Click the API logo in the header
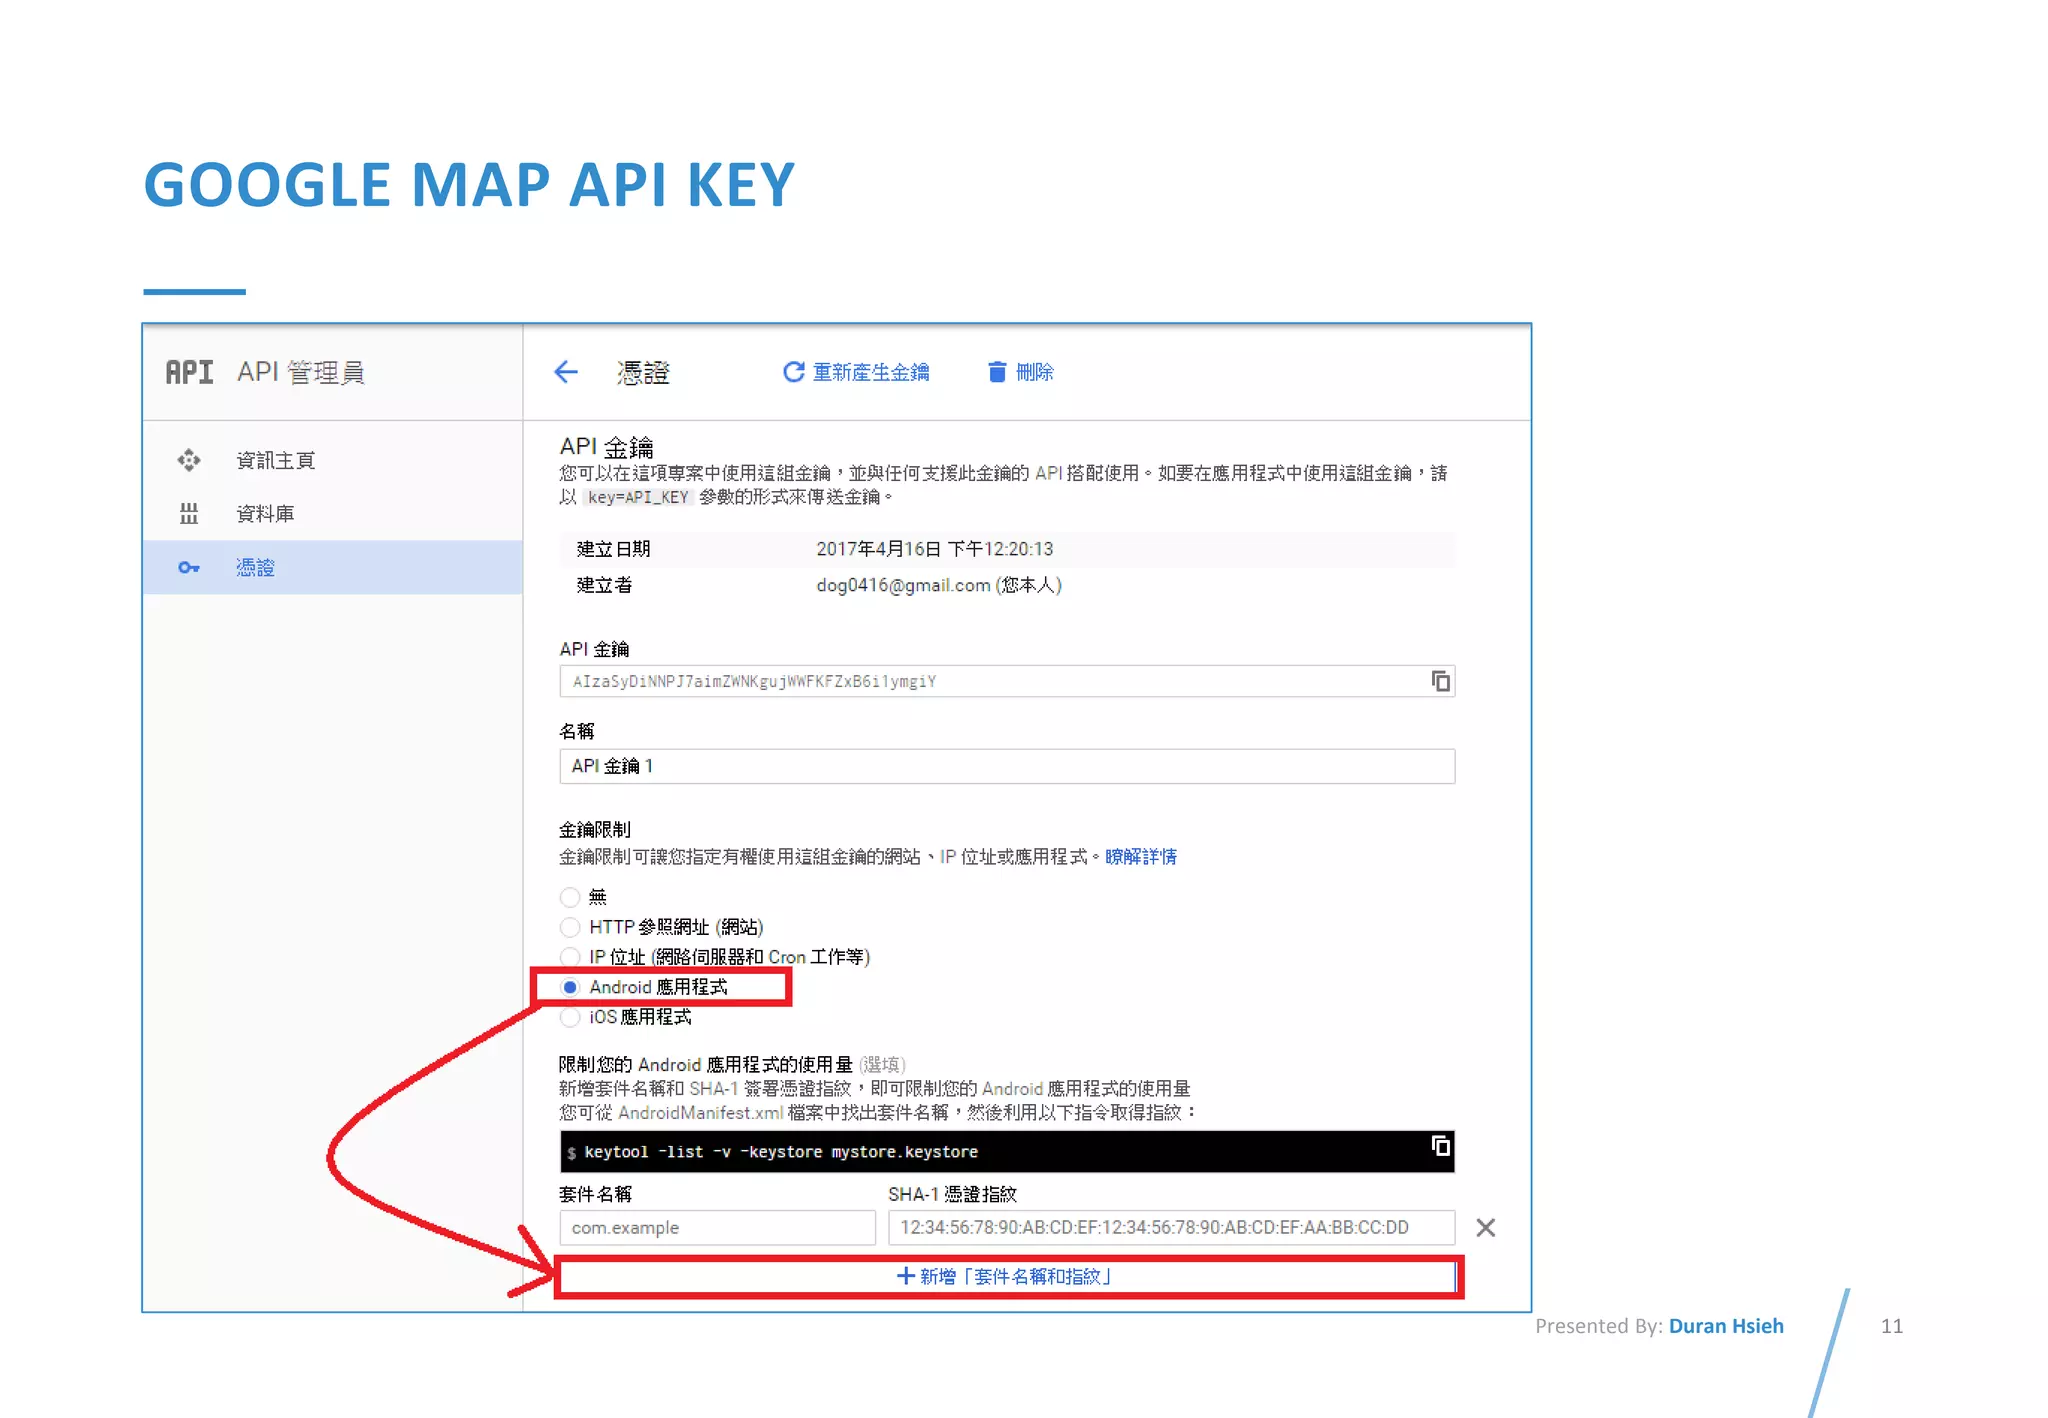 point(189,372)
